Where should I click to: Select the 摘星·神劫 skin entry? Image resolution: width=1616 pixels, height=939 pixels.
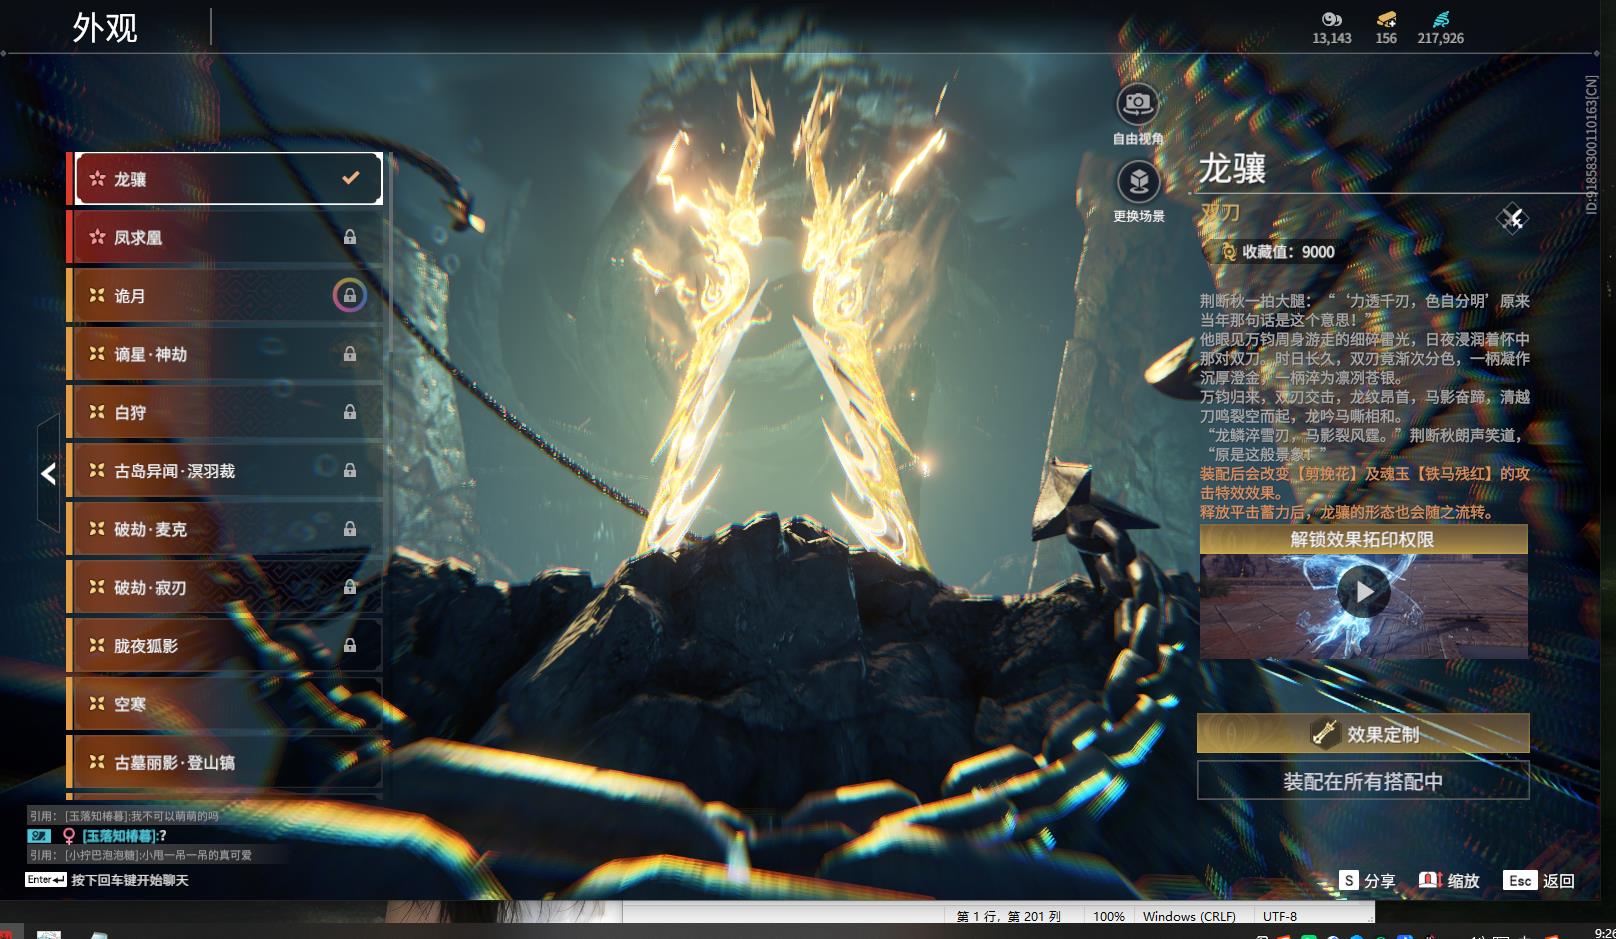pyautogui.click(x=225, y=354)
